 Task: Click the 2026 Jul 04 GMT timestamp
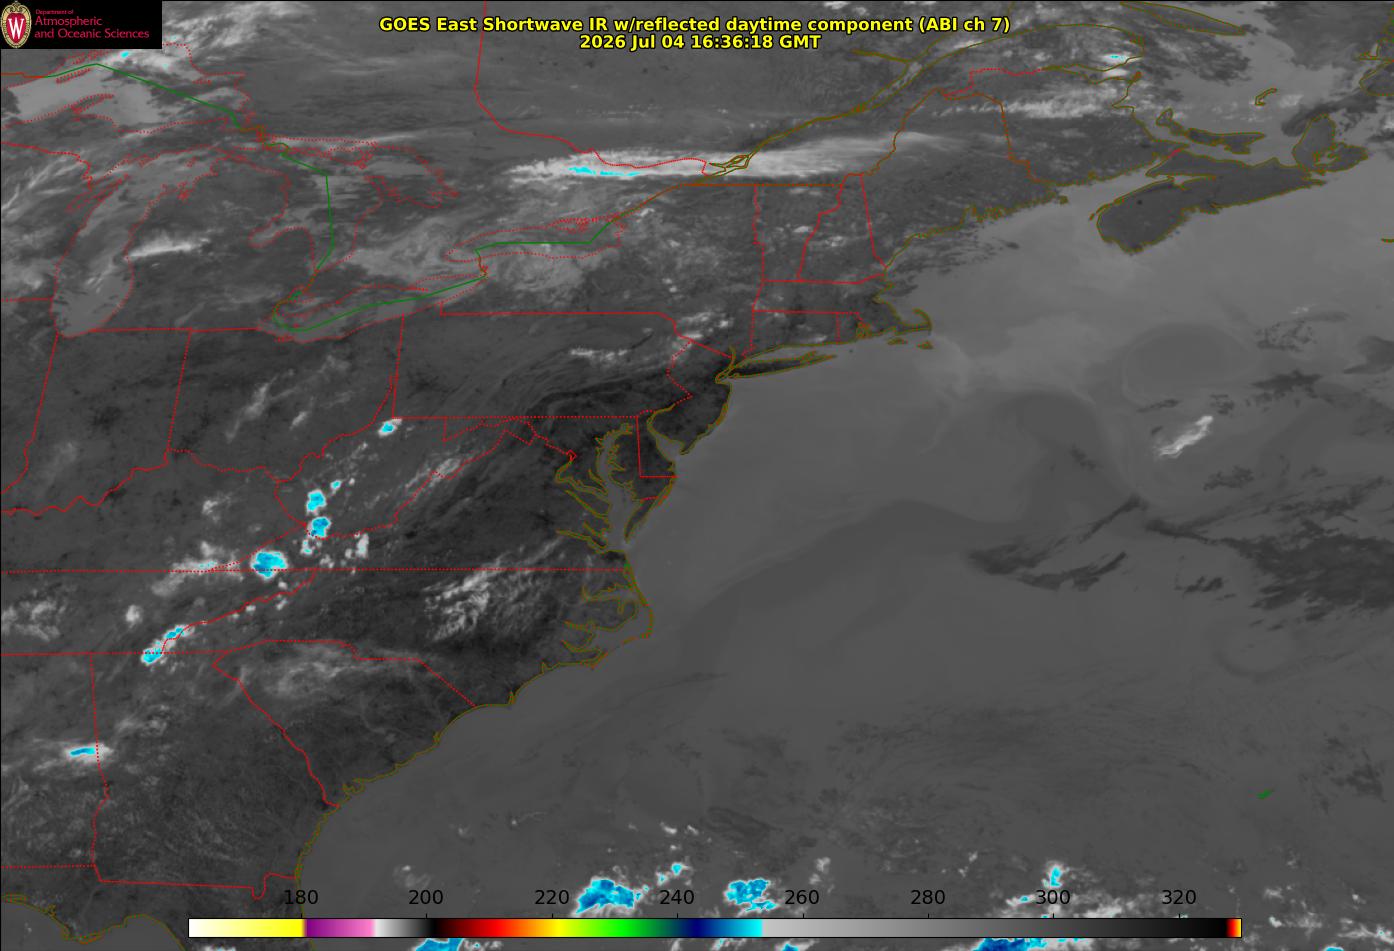coord(700,42)
